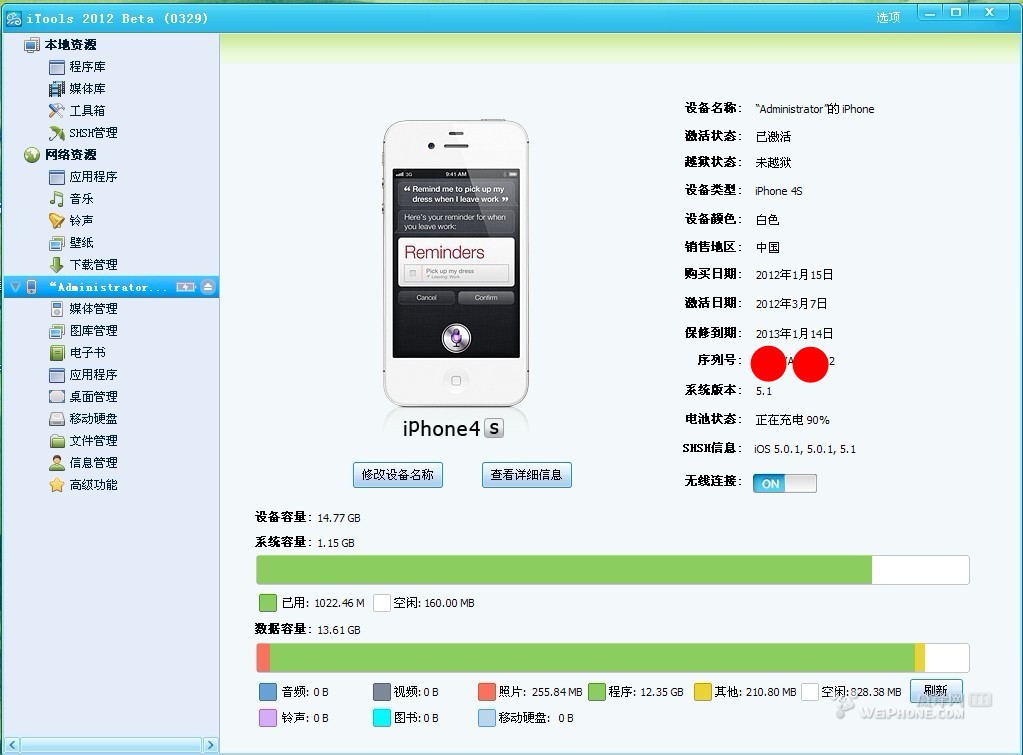
Task: Click the 铃声 purple legend swatch
Action: [x=267, y=718]
